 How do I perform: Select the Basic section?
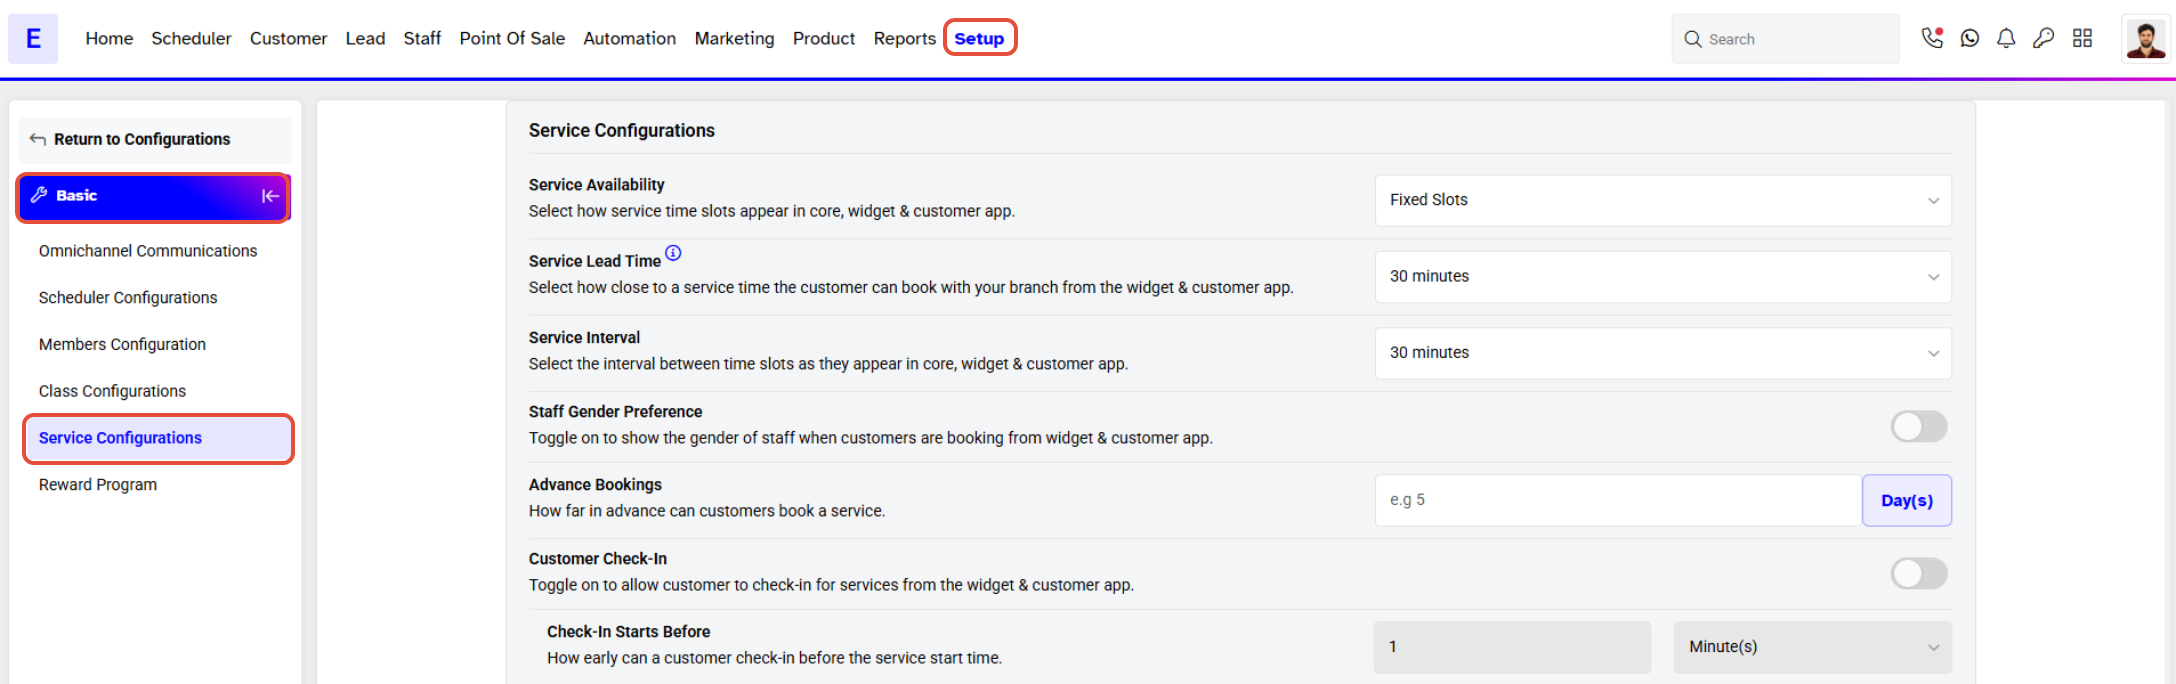[x=154, y=196]
